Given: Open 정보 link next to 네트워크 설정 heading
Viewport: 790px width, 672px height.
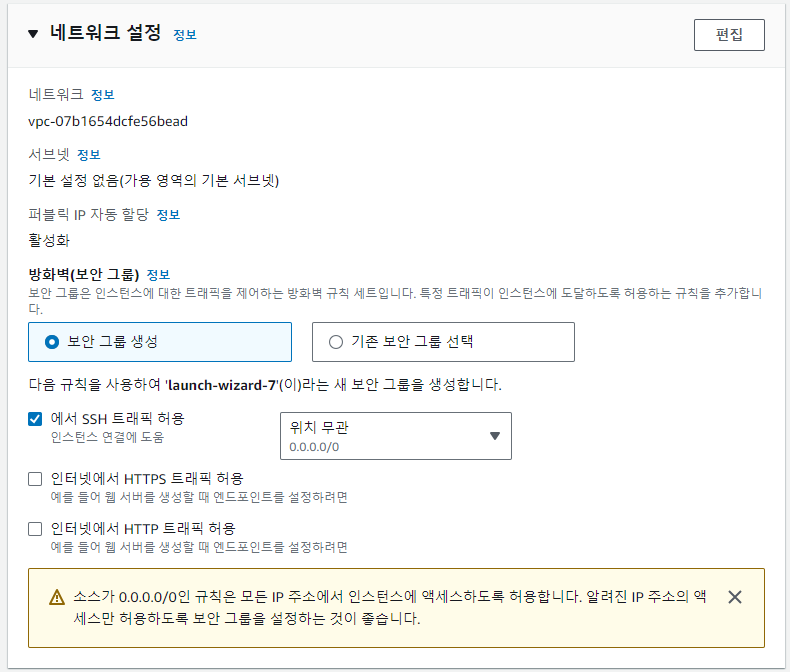Looking at the screenshot, I should pos(184,35).
